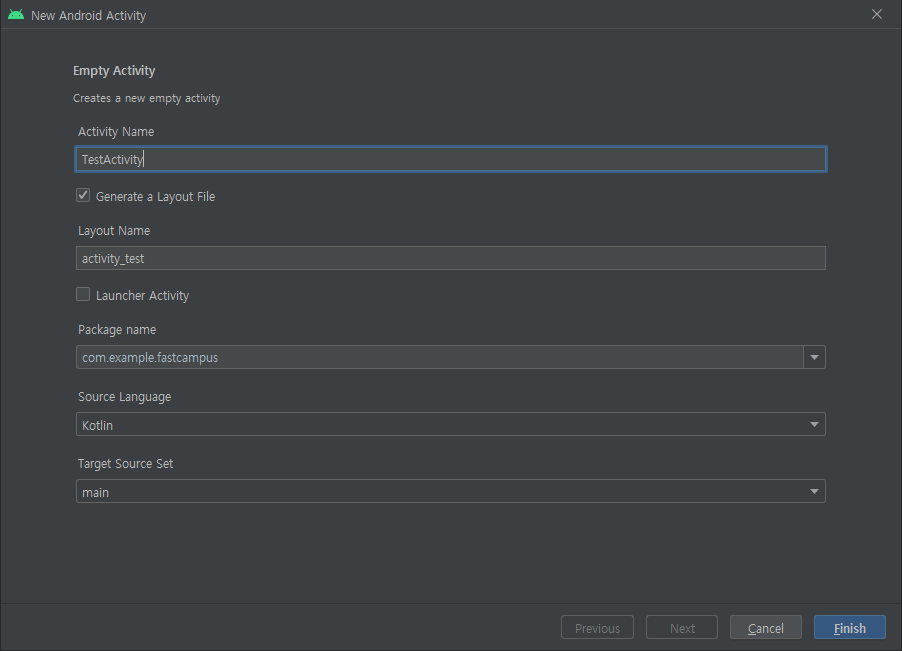Click the 'Package name' label
Image resolution: width=902 pixels, height=651 pixels.
117,330
